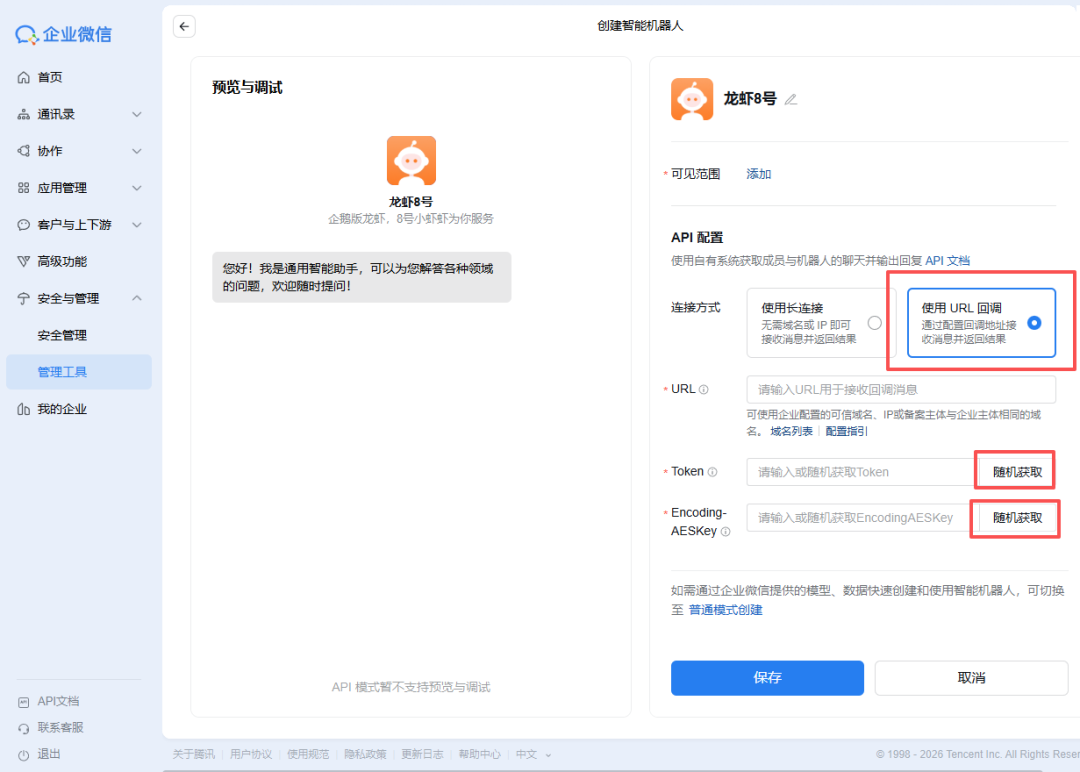Open the 中文 language dropdown
This screenshot has width=1080, height=772.
coord(525,754)
